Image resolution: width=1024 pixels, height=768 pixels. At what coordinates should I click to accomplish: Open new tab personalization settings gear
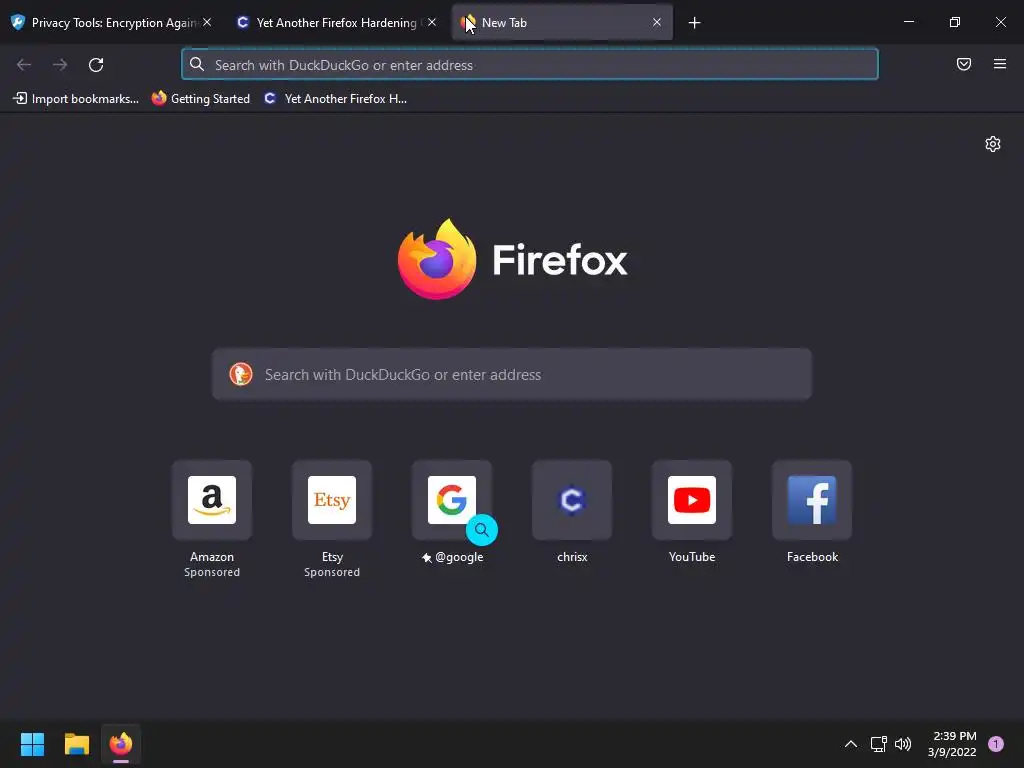pyautogui.click(x=993, y=144)
